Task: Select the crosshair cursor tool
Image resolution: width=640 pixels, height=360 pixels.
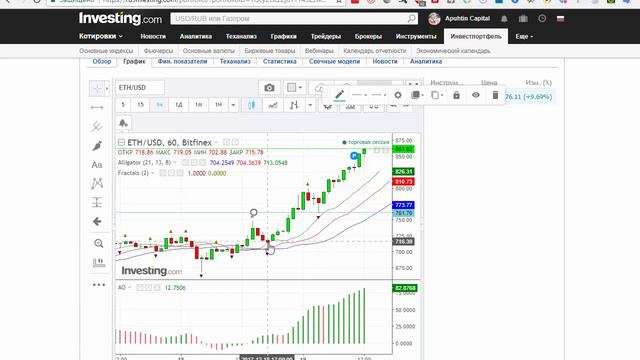Action: click(97, 88)
